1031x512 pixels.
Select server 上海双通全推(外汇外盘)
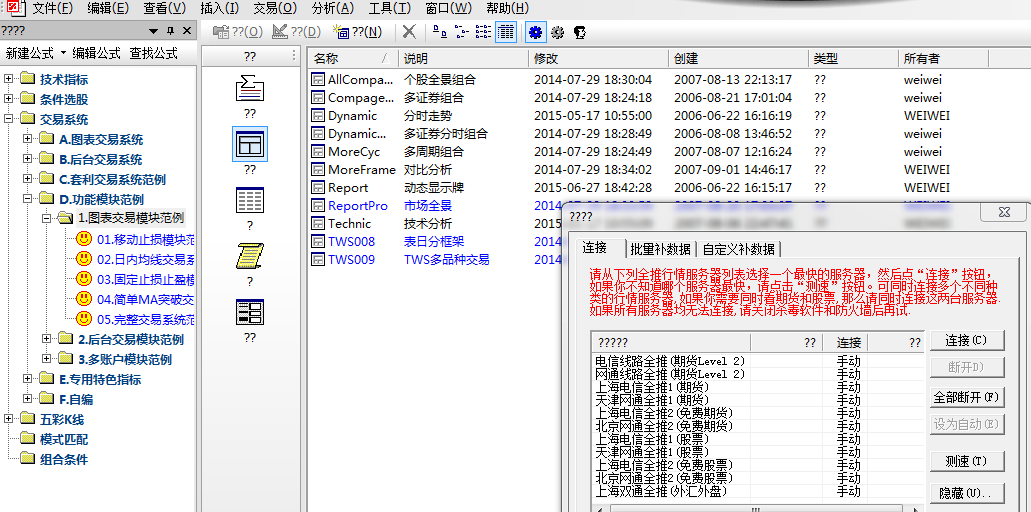pyautogui.click(x=661, y=491)
